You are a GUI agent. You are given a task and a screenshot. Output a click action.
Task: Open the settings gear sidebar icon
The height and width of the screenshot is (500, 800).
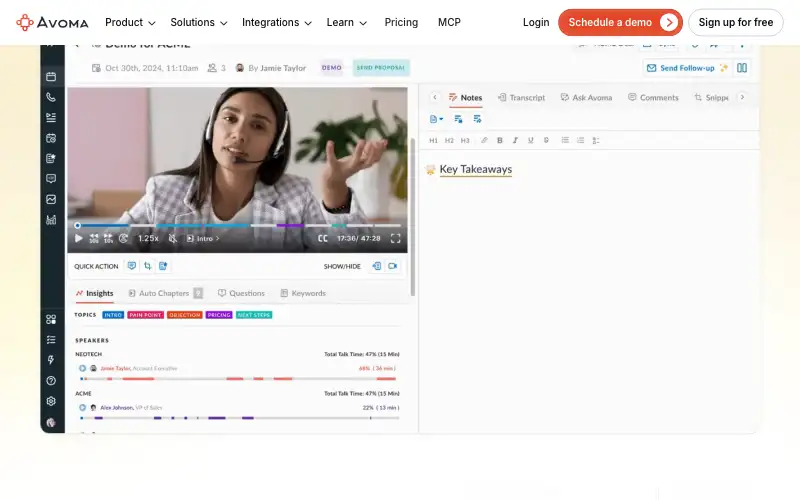(51, 401)
